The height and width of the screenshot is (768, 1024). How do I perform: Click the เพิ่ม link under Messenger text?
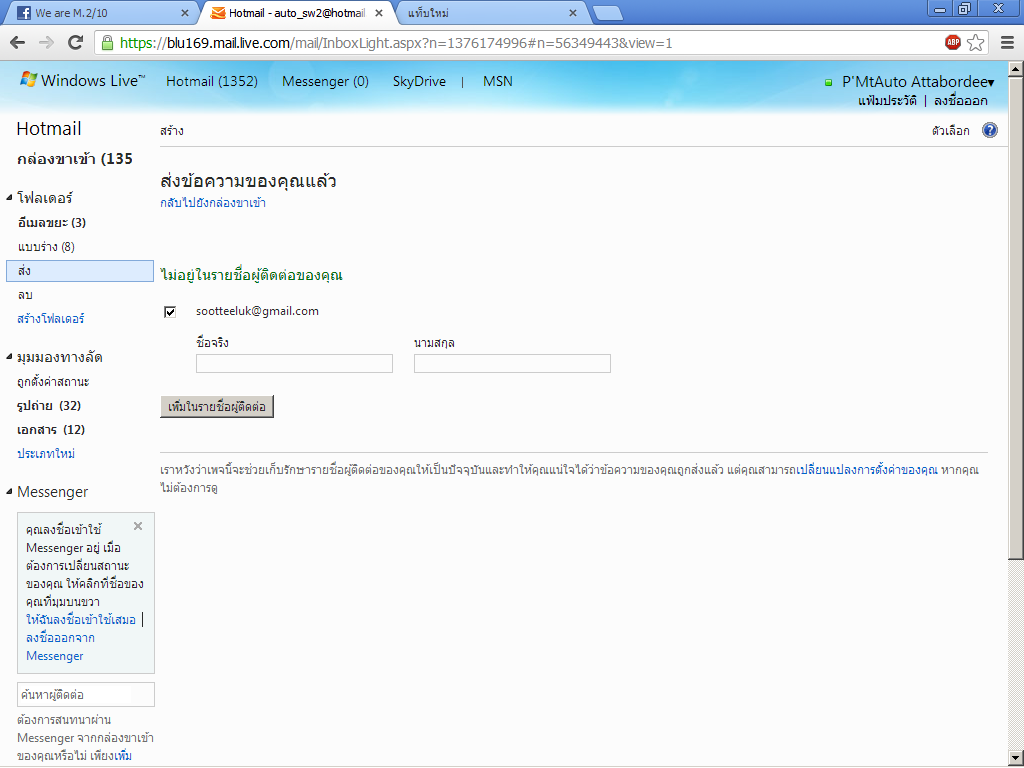tap(123, 756)
